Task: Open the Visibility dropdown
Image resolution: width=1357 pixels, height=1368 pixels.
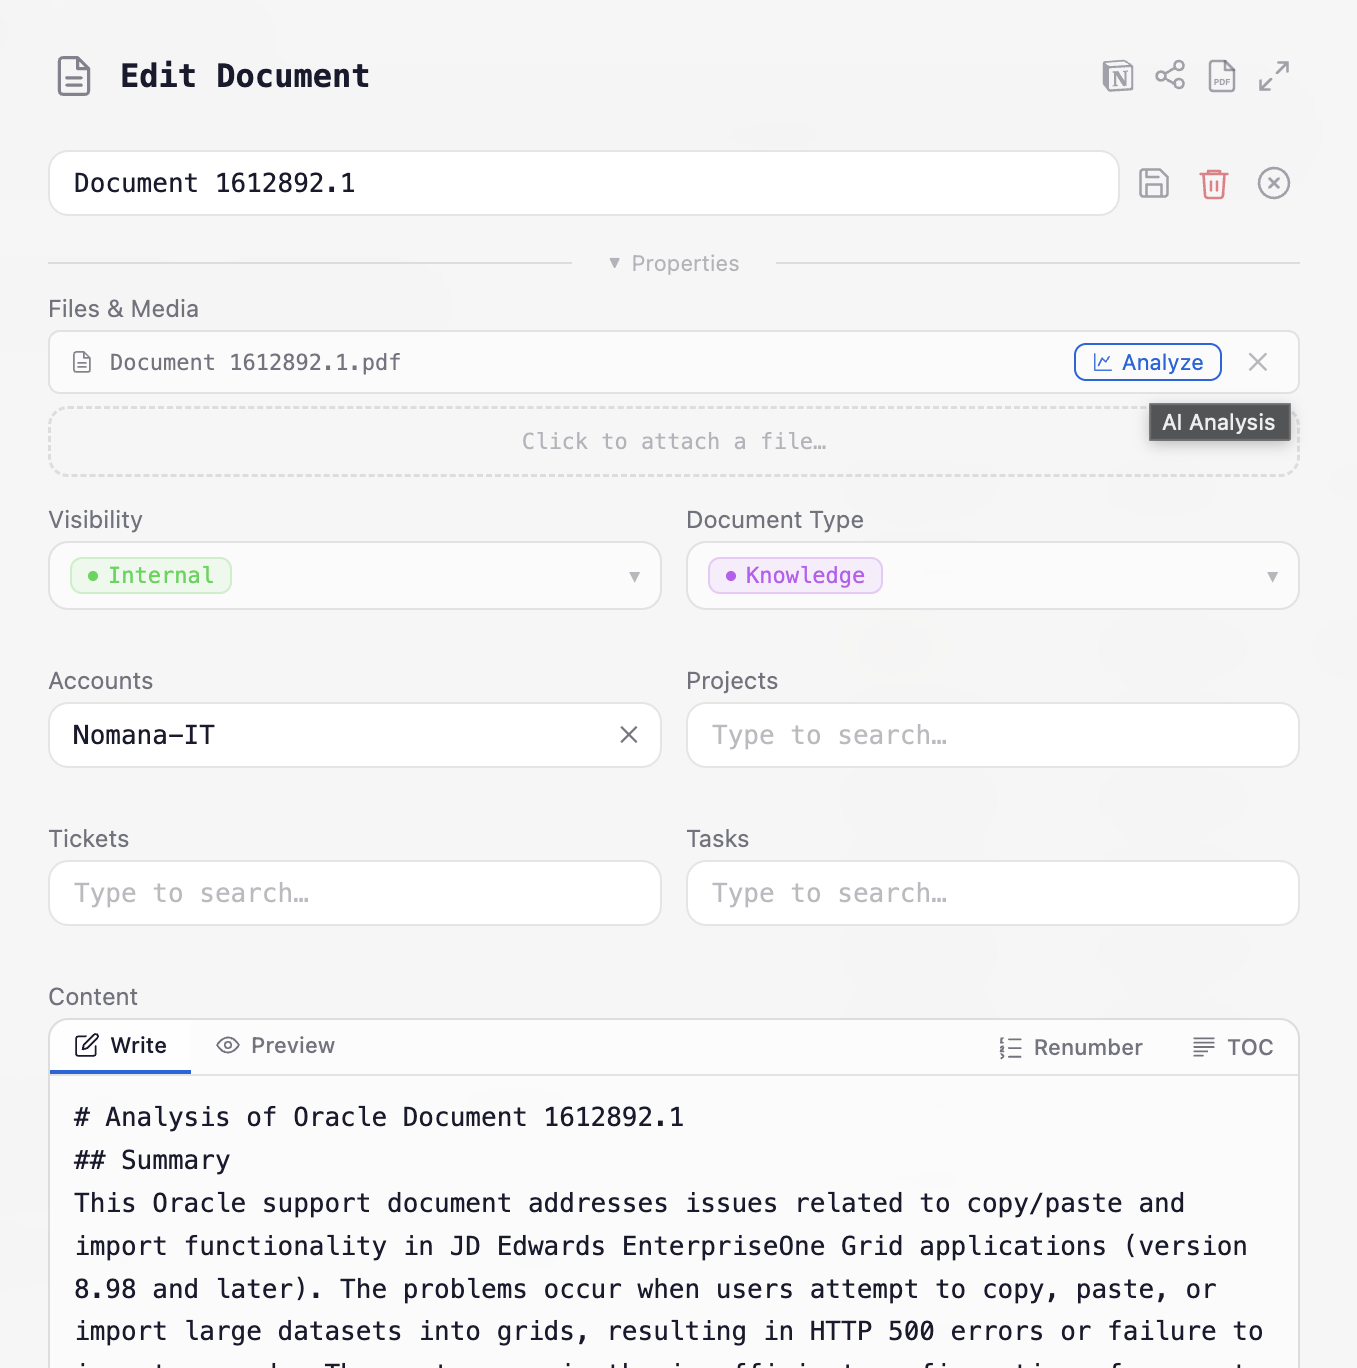Action: pyautogui.click(x=634, y=576)
